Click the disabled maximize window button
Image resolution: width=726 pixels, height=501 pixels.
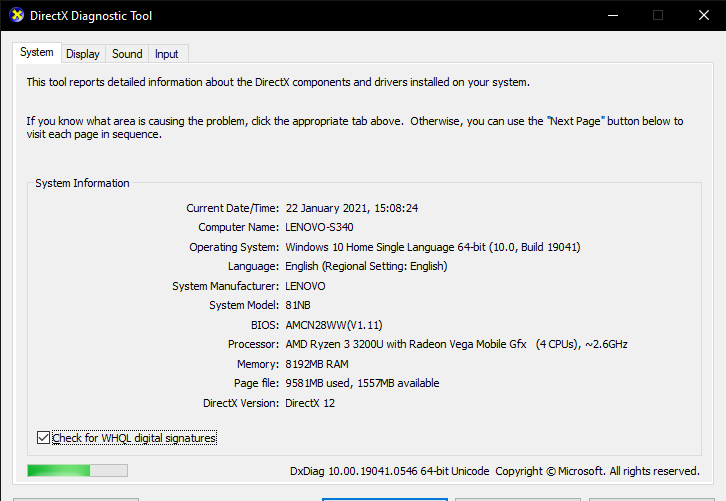click(x=658, y=15)
